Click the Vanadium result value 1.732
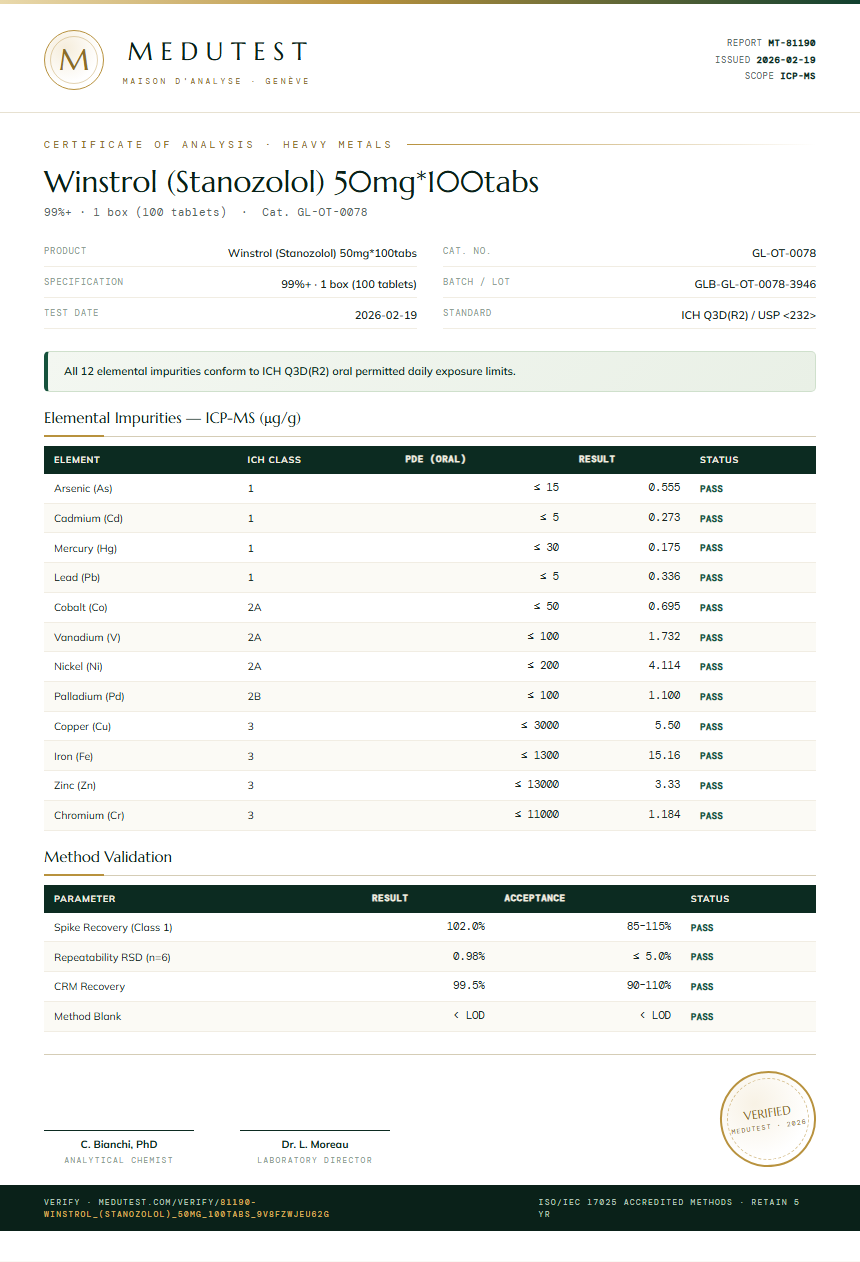The width and height of the screenshot is (860, 1262). [x=664, y=637]
